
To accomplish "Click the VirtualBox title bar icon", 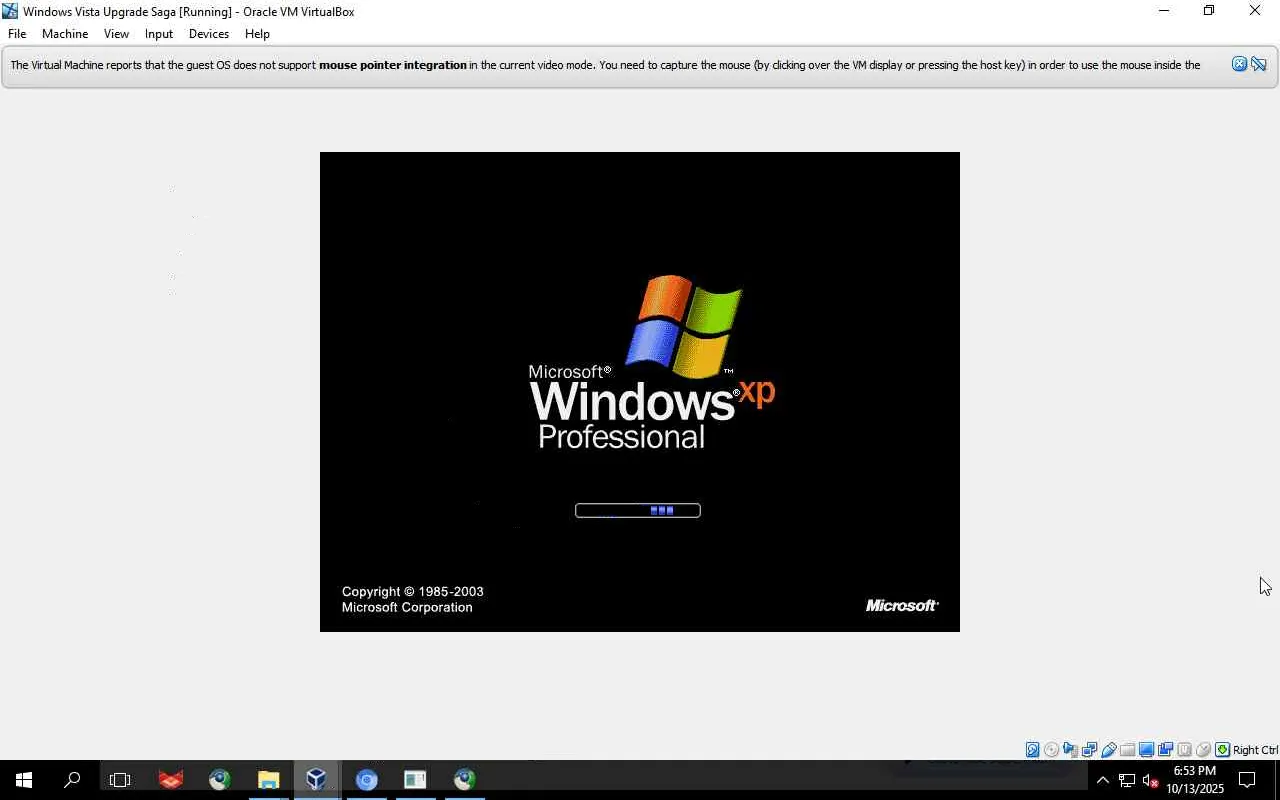I will coord(10,11).
